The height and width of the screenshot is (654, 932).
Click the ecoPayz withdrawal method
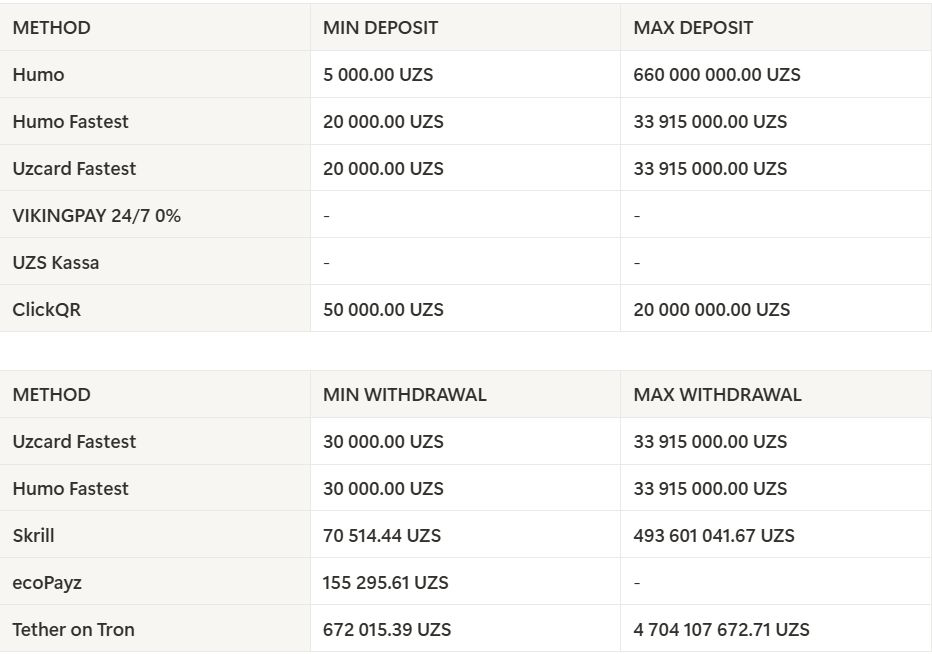point(47,583)
